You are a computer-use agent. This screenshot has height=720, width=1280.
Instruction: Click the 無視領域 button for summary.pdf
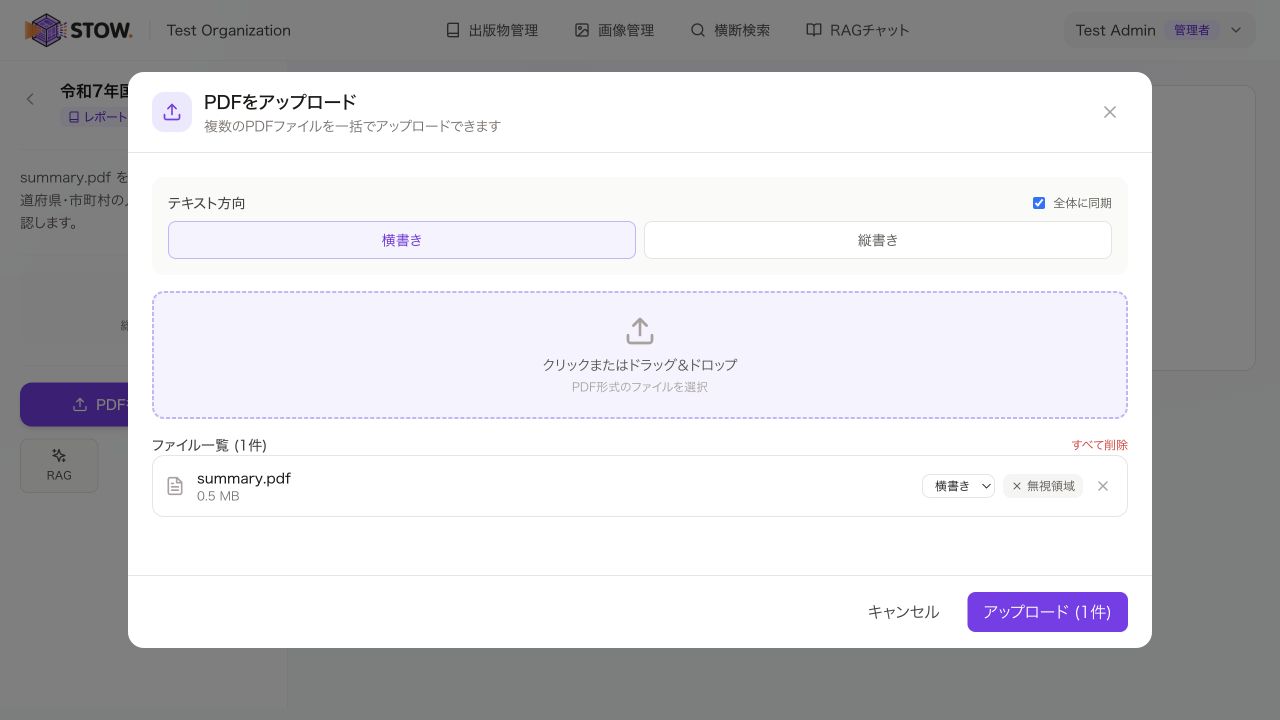coord(1043,486)
